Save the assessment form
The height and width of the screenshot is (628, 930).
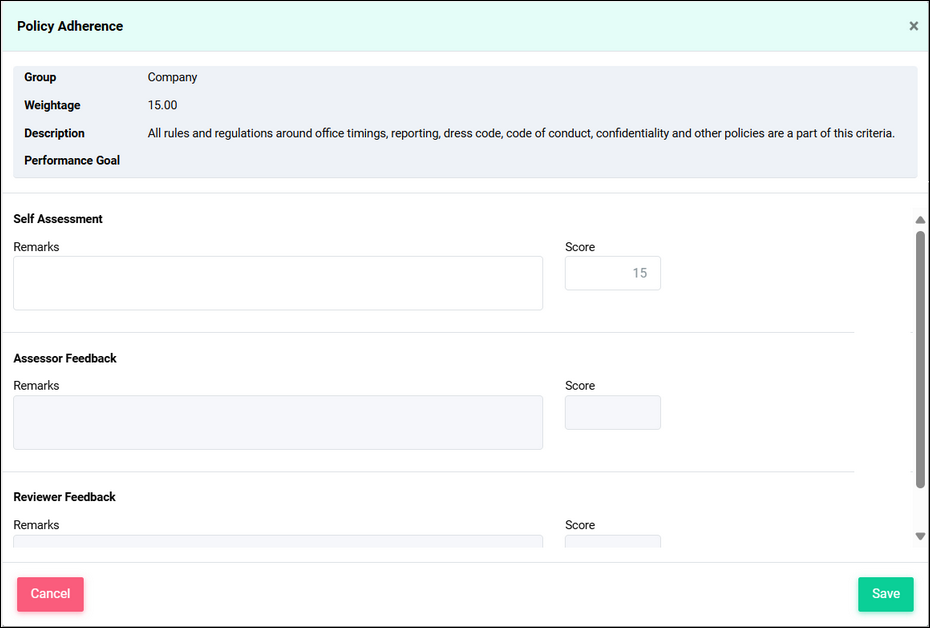pyautogui.click(x=885, y=594)
